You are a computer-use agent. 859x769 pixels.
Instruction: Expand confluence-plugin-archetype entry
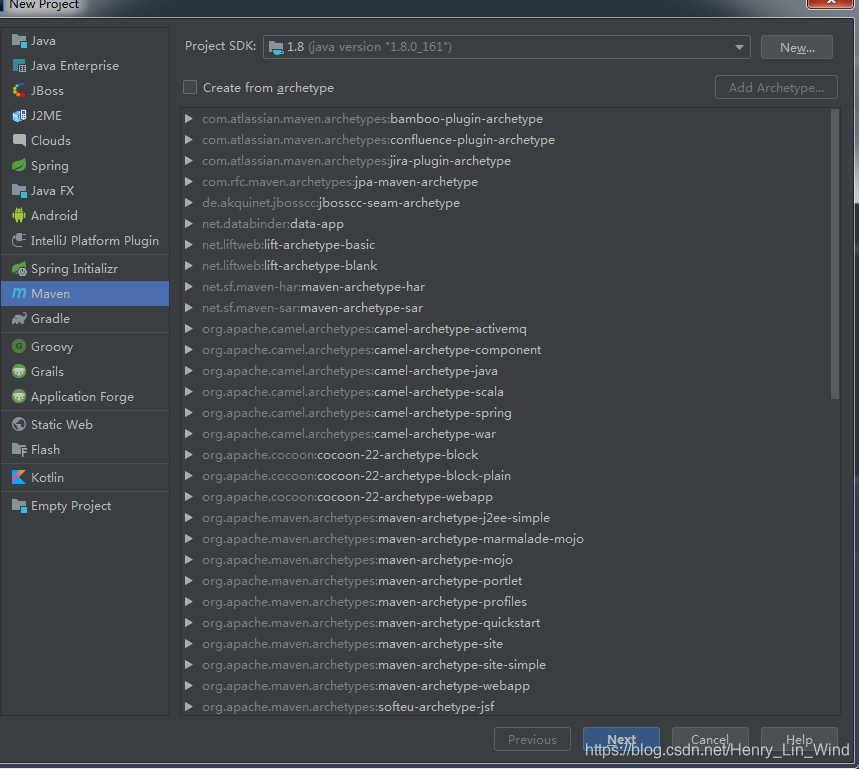tap(188, 140)
